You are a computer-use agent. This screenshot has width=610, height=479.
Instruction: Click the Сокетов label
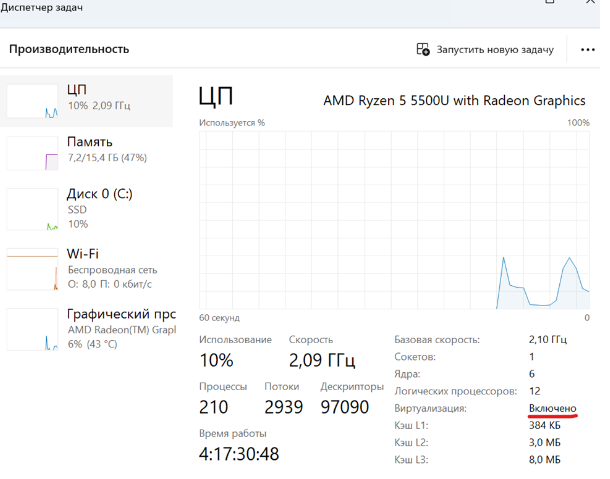tap(415, 357)
